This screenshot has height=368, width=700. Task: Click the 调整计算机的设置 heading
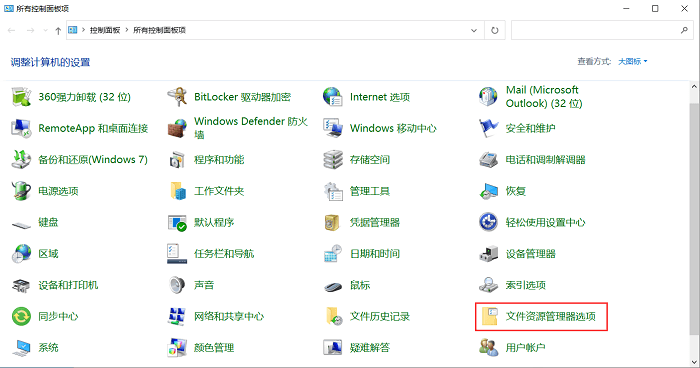tap(50, 62)
